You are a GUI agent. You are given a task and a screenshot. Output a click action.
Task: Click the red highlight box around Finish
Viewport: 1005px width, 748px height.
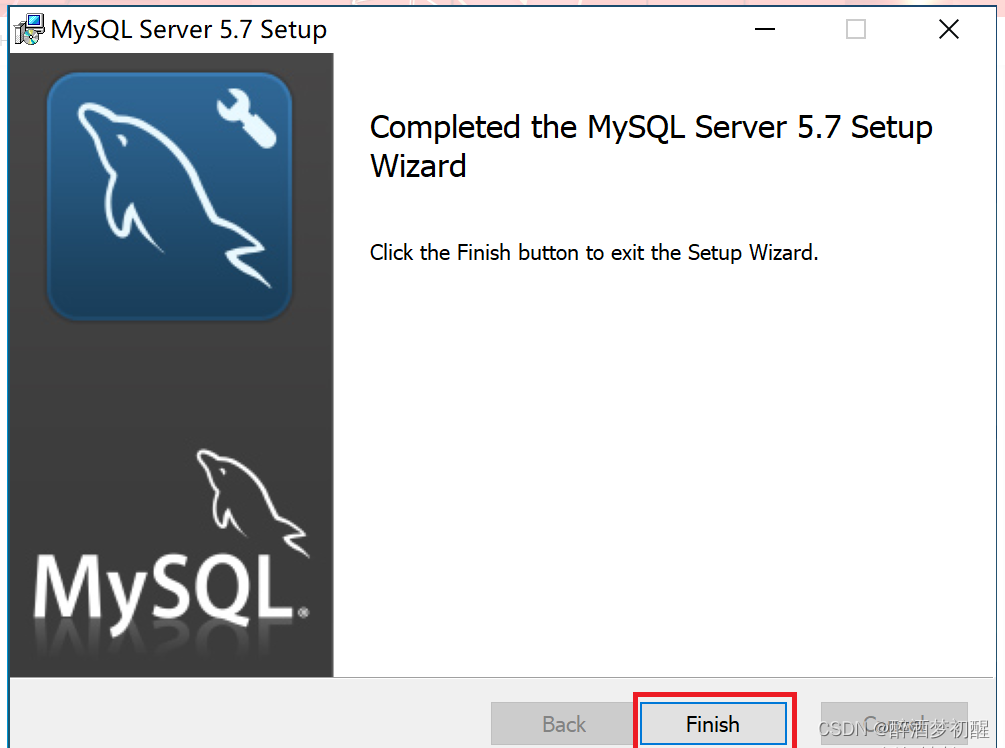(x=713, y=693)
